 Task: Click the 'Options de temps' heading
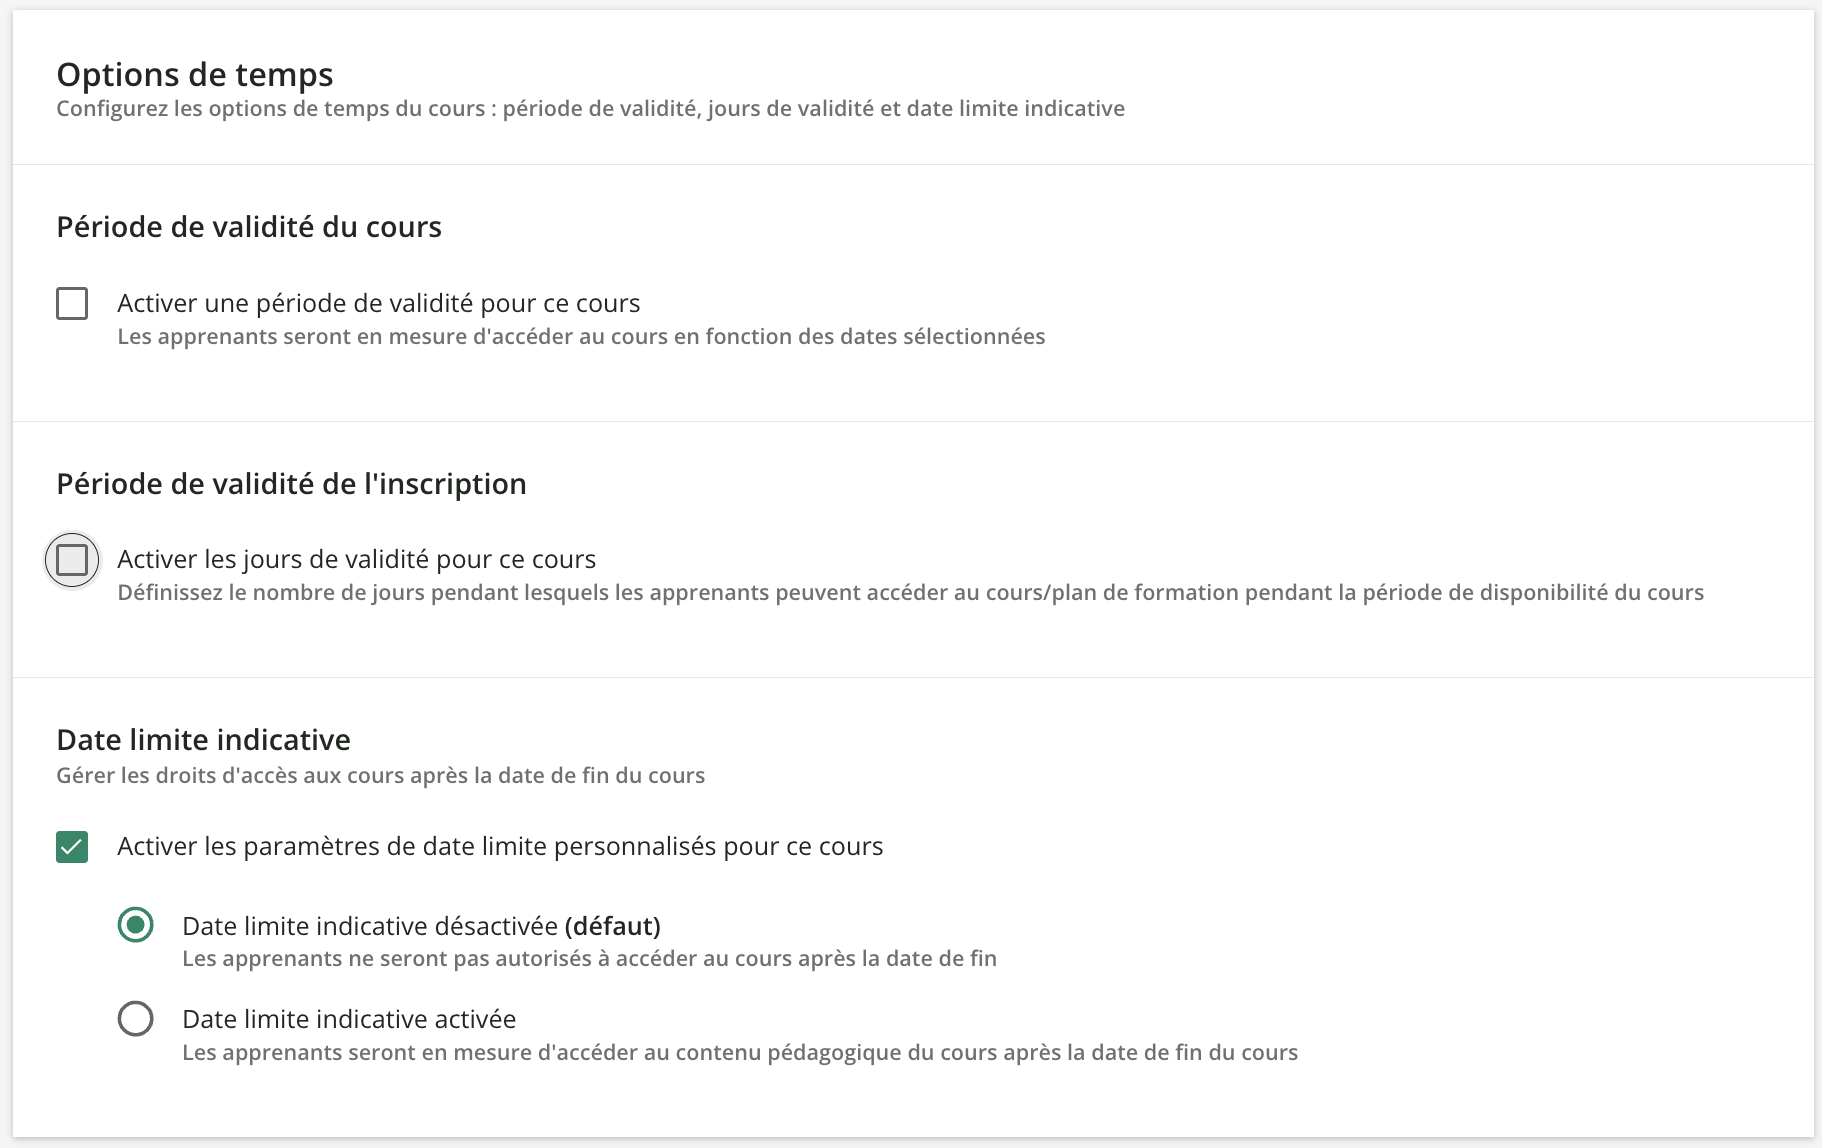point(195,73)
